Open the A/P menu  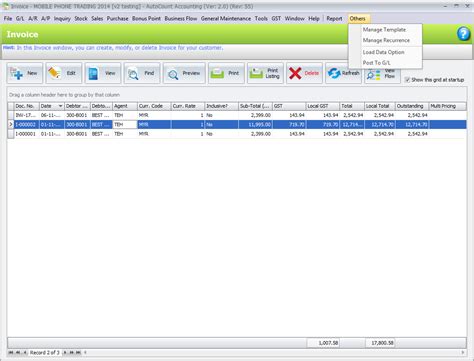[x=46, y=19]
